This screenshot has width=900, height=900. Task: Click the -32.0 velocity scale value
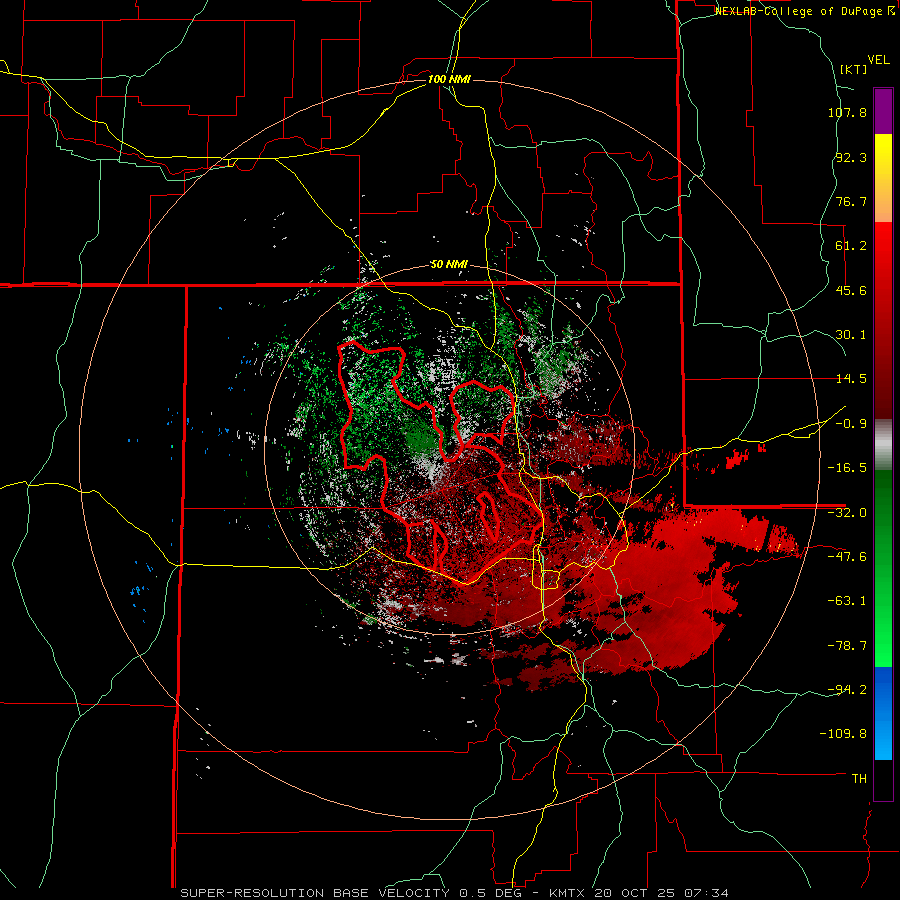pos(847,513)
